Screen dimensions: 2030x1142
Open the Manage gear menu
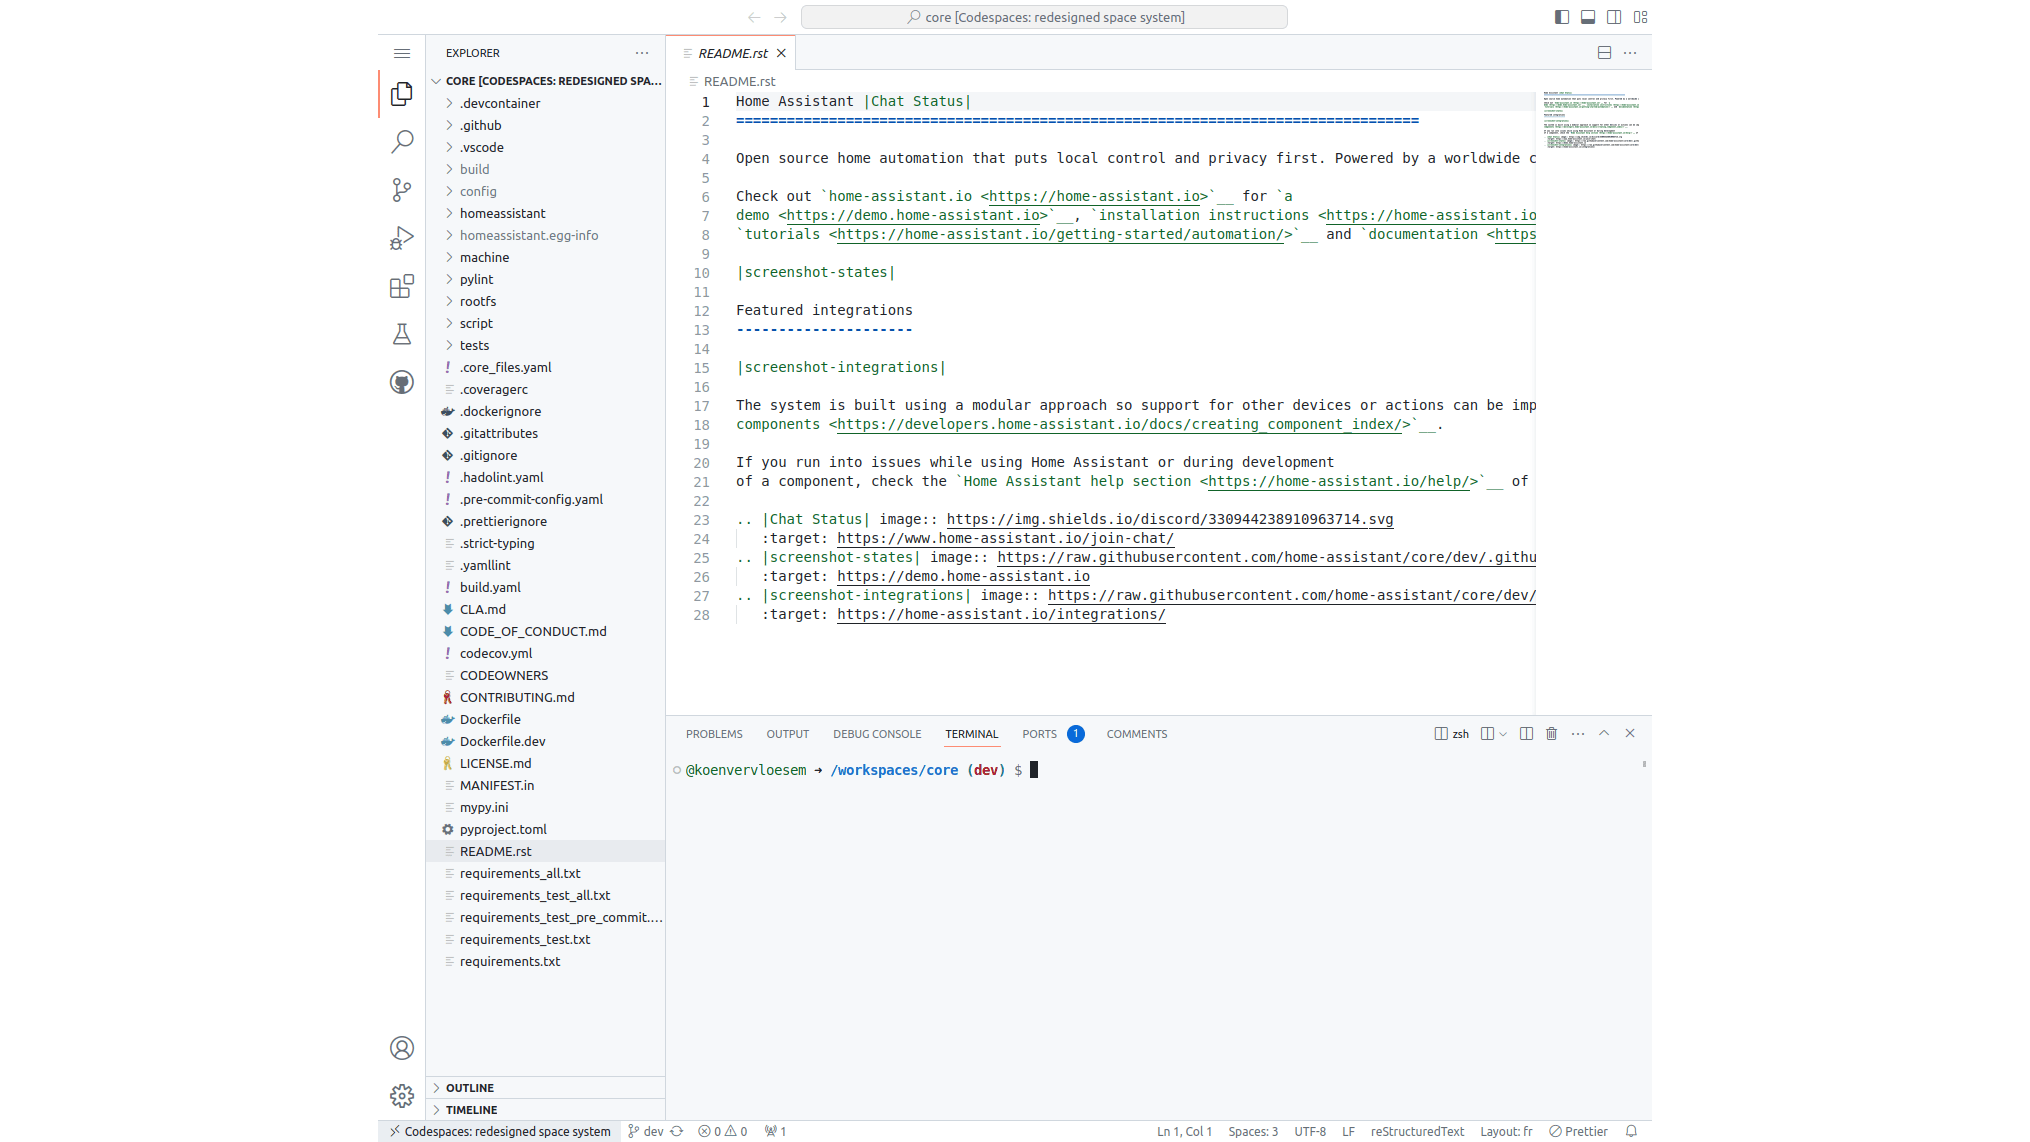coord(402,1096)
